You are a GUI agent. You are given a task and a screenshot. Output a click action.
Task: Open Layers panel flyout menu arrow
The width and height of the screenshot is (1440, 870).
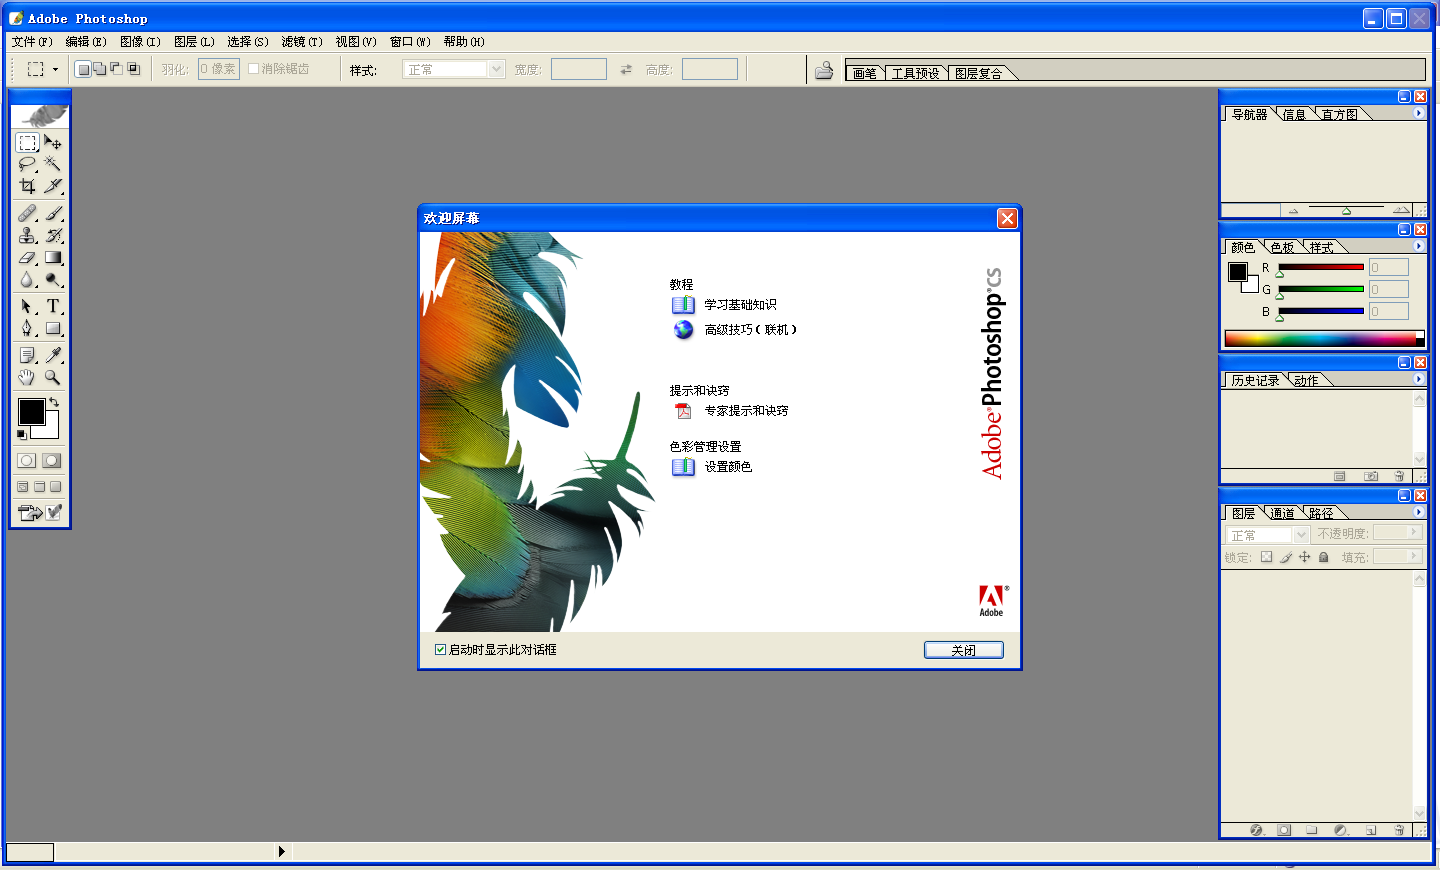pos(1419,512)
